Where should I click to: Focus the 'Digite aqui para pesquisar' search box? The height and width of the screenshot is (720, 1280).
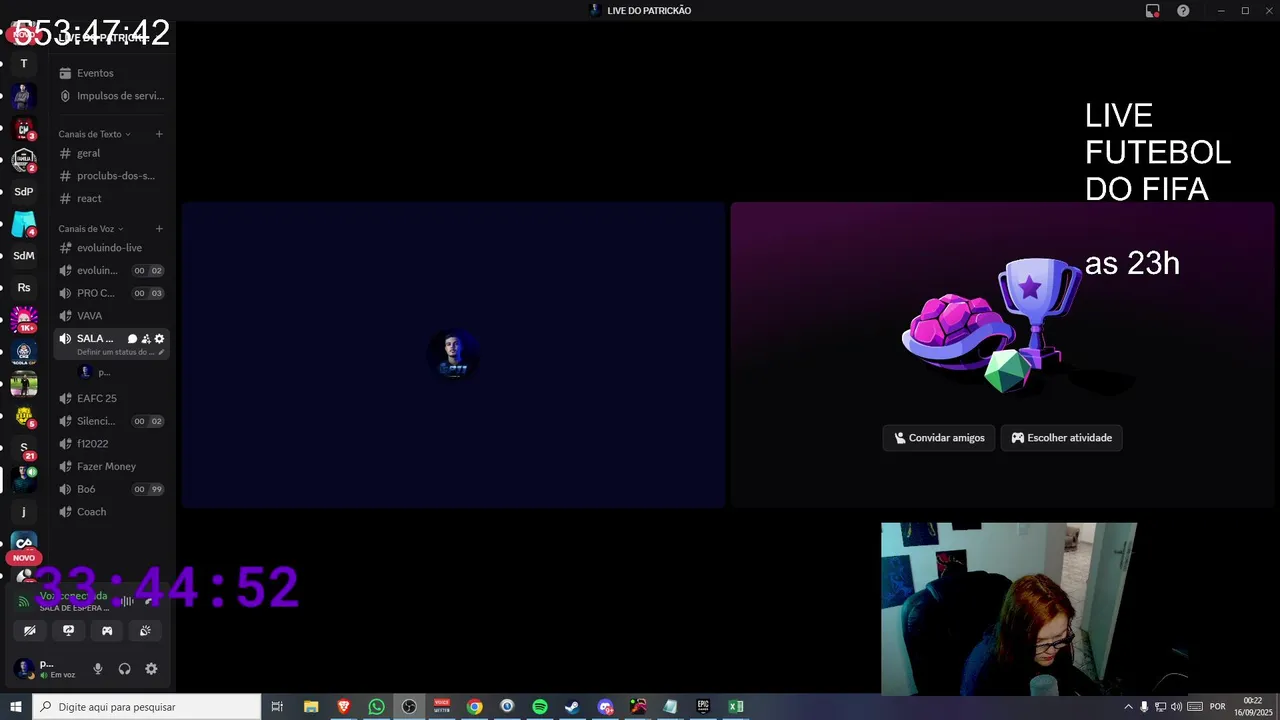tap(146, 707)
